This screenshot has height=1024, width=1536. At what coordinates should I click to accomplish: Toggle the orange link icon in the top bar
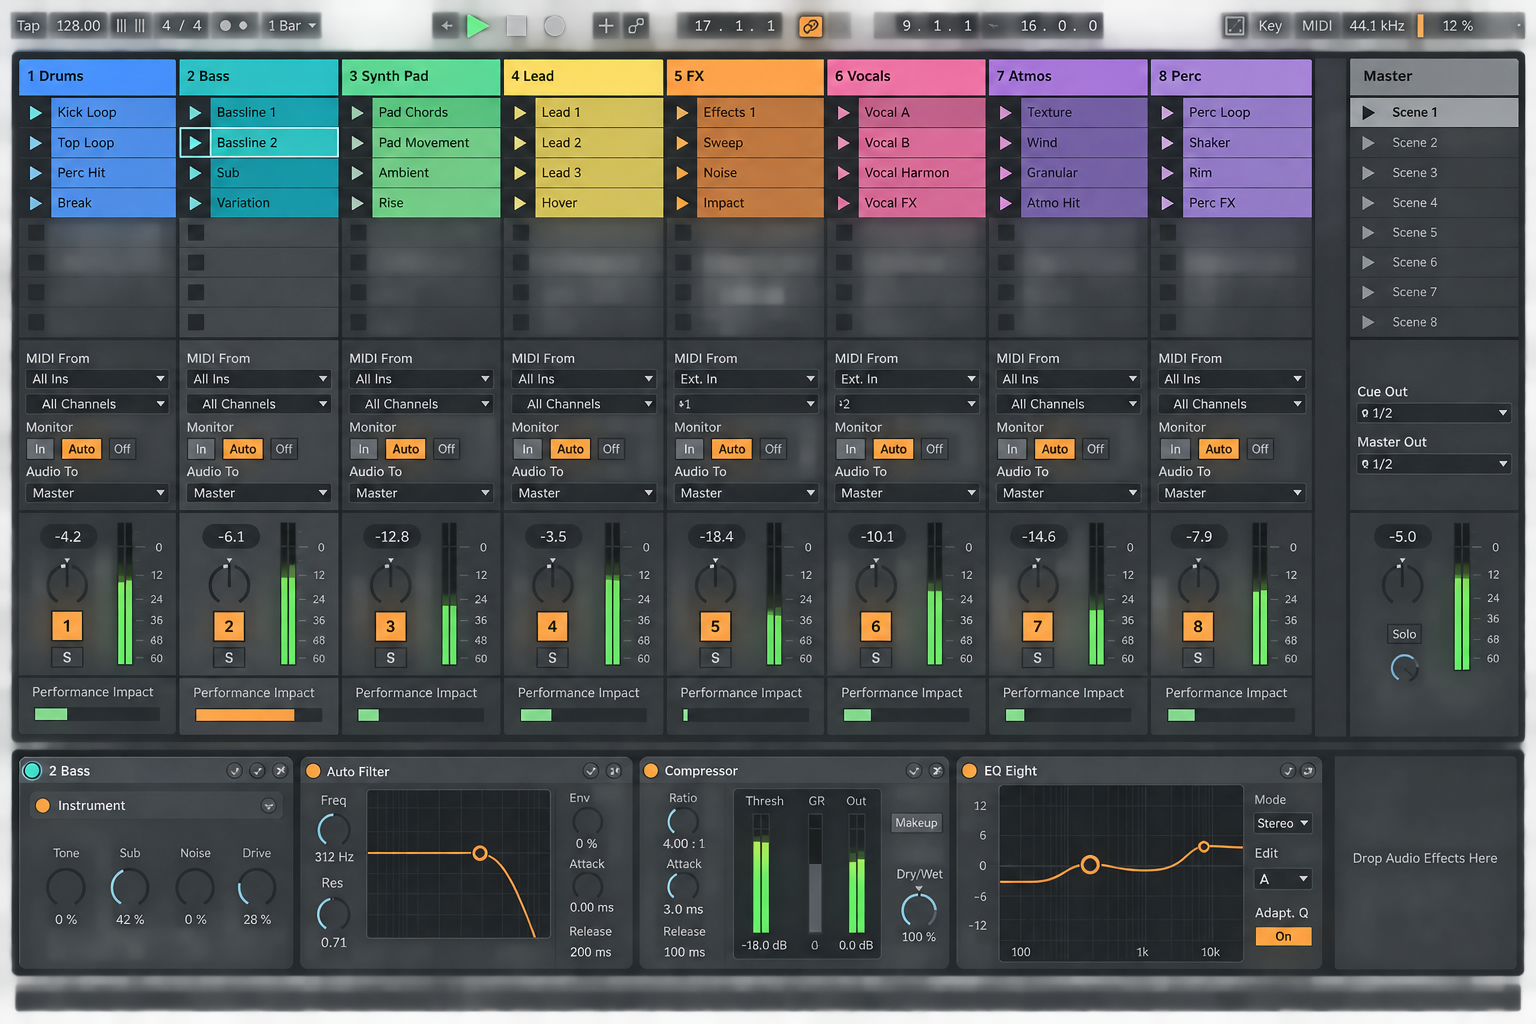click(x=811, y=26)
